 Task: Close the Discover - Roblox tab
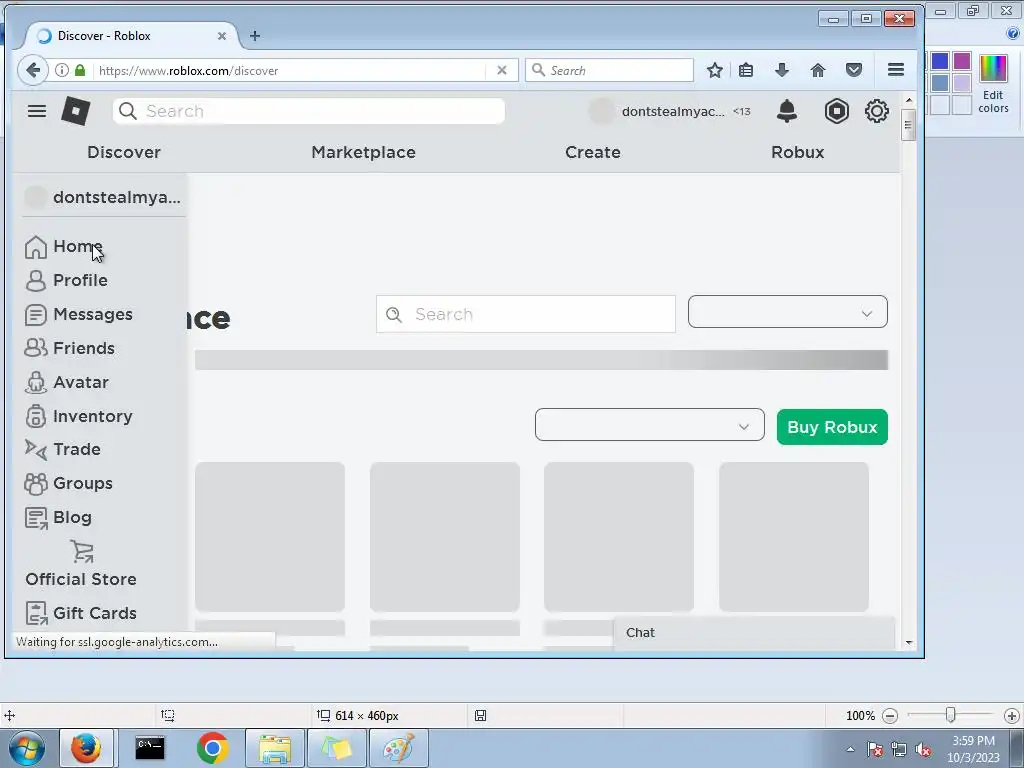point(222,36)
